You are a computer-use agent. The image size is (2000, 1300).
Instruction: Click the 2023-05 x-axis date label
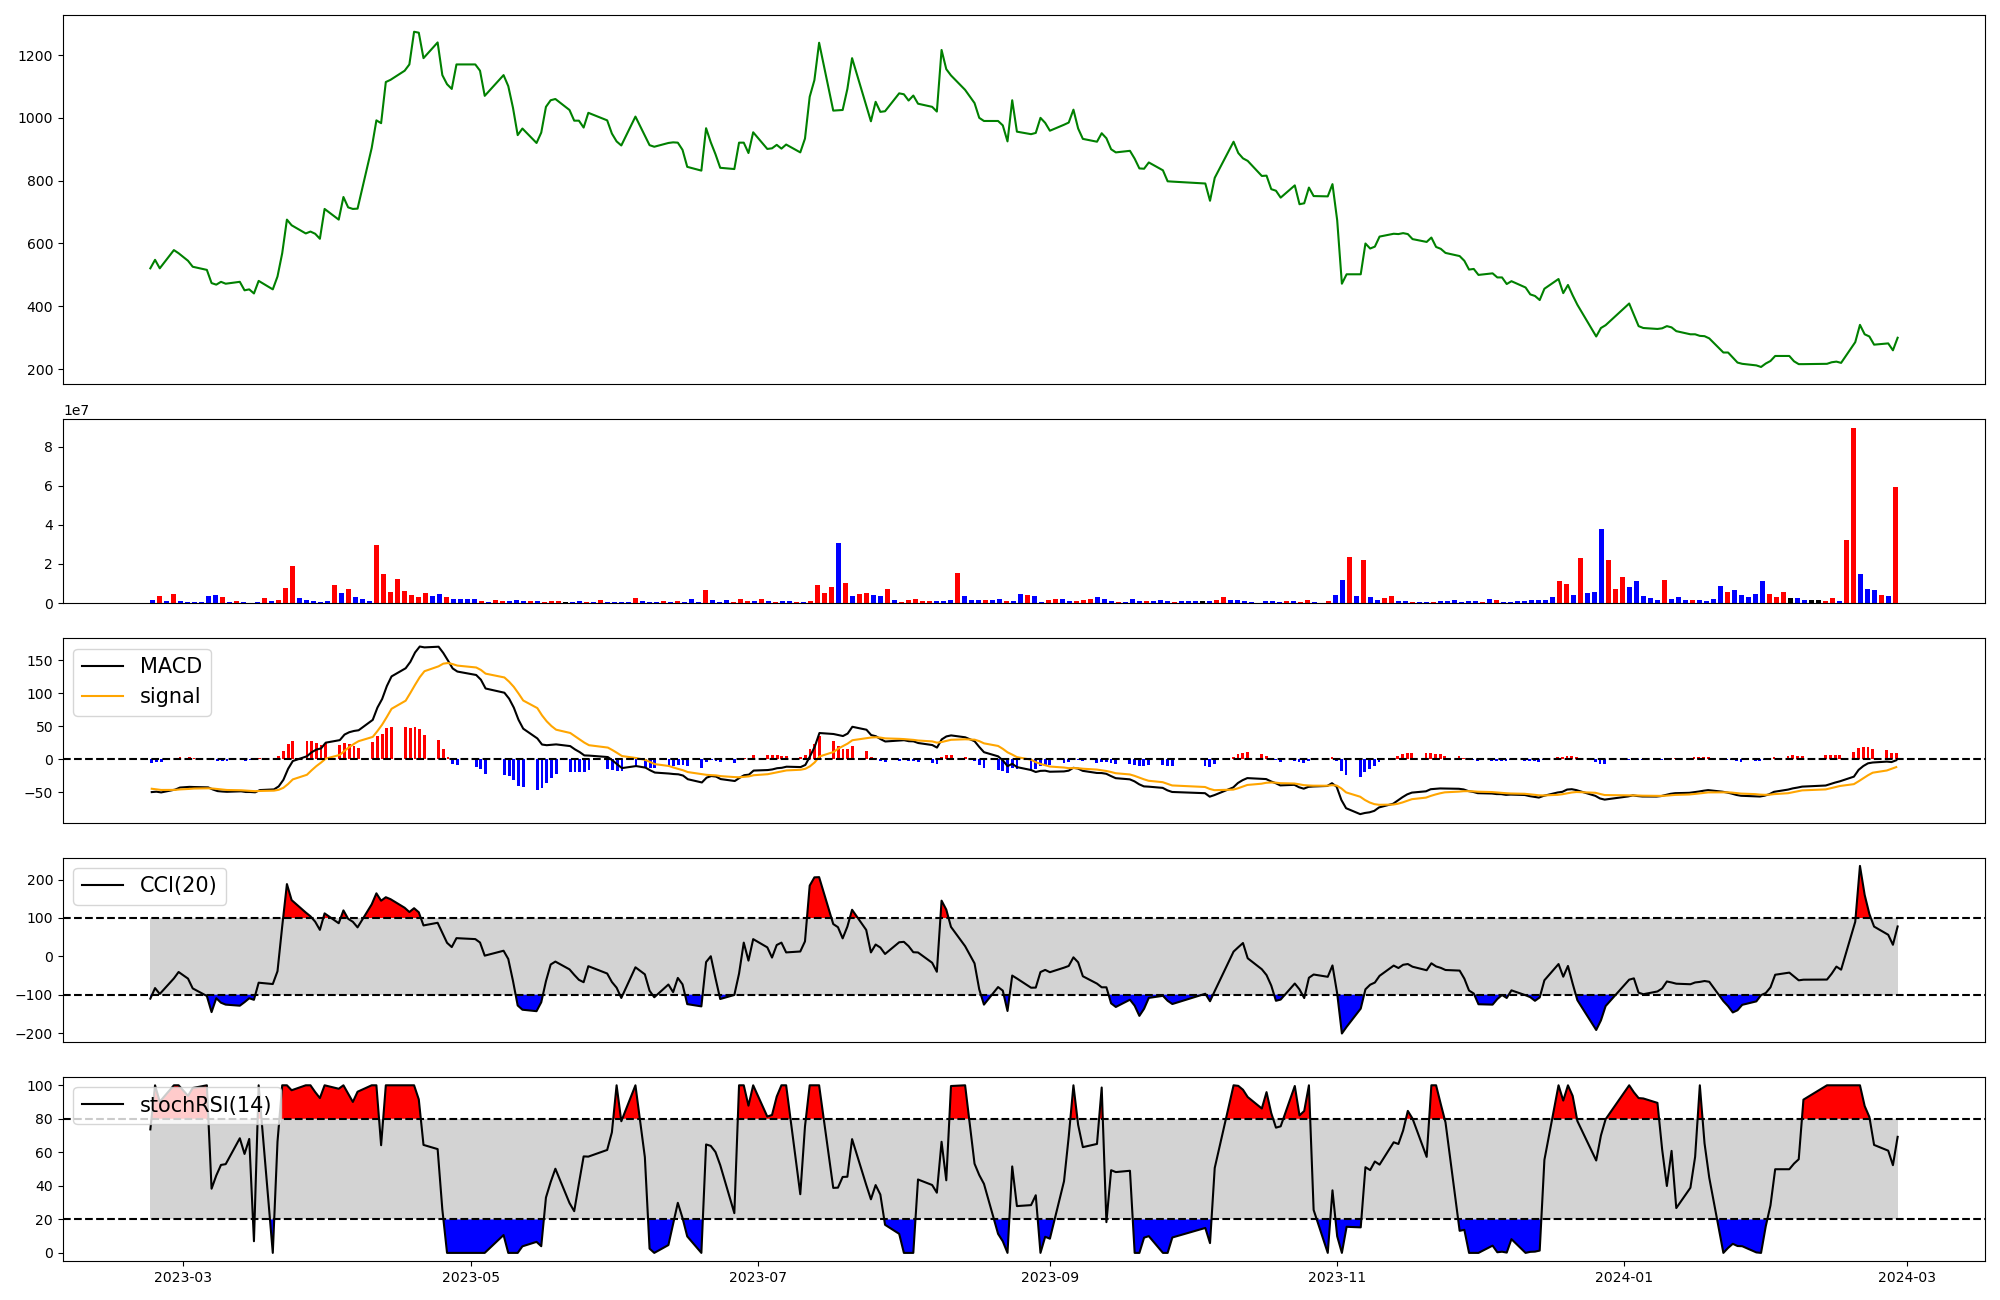click(470, 1276)
